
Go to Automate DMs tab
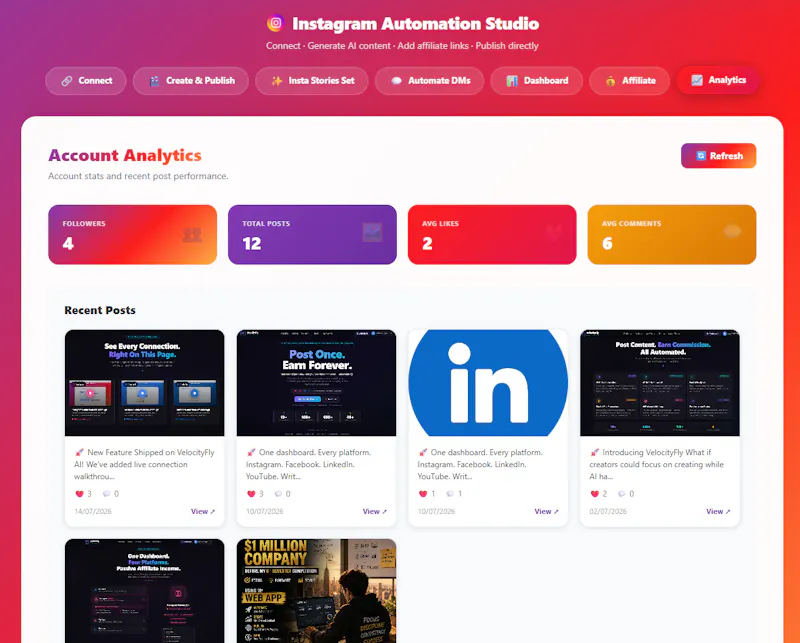pos(429,81)
